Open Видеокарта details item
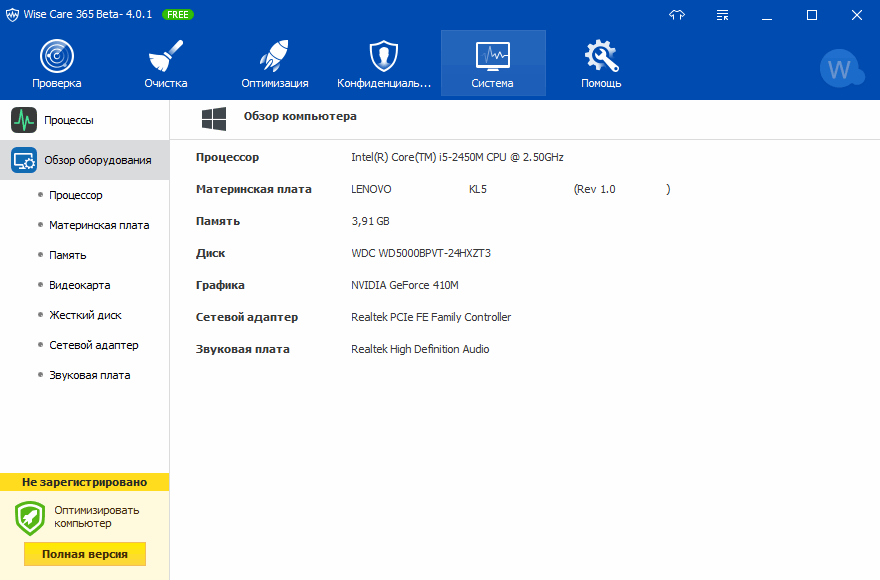The height and width of the screenshot is (580, 880). coord(80,285)
